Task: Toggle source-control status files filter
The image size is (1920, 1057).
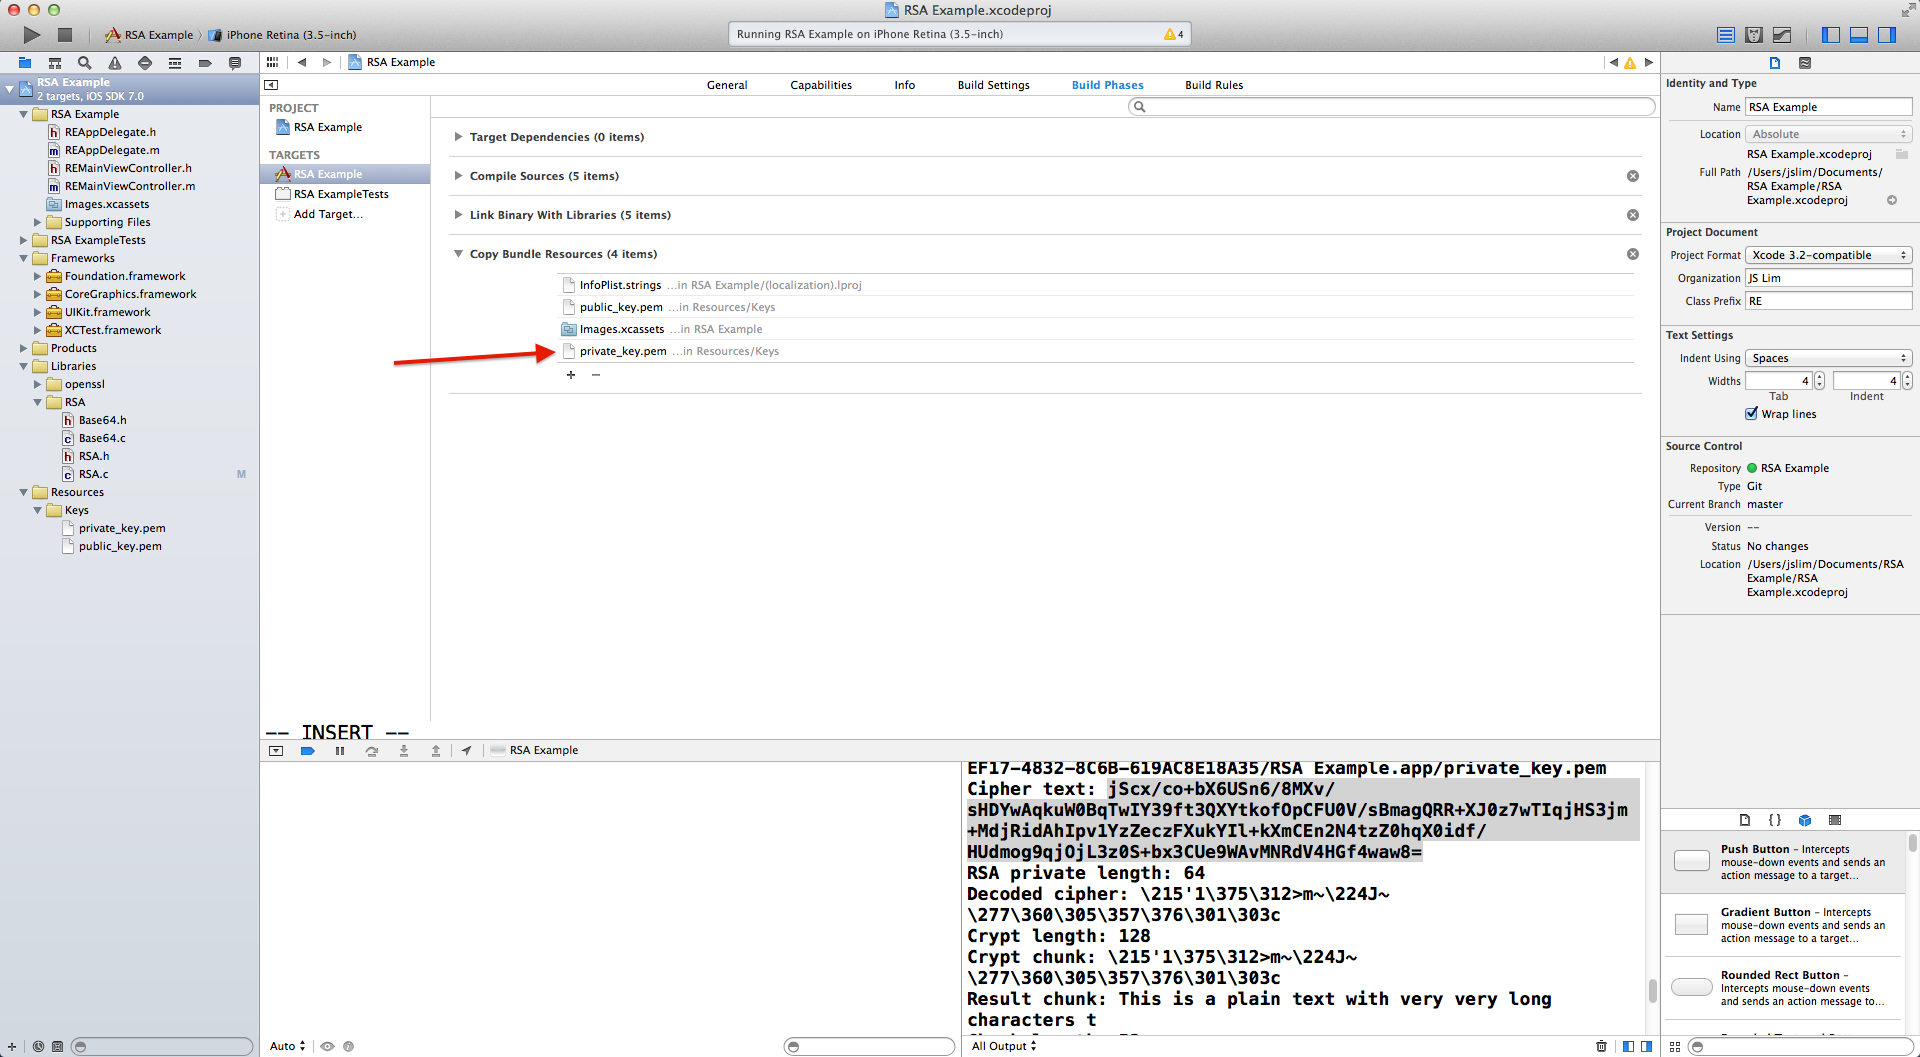Action: coord(58,1046)
